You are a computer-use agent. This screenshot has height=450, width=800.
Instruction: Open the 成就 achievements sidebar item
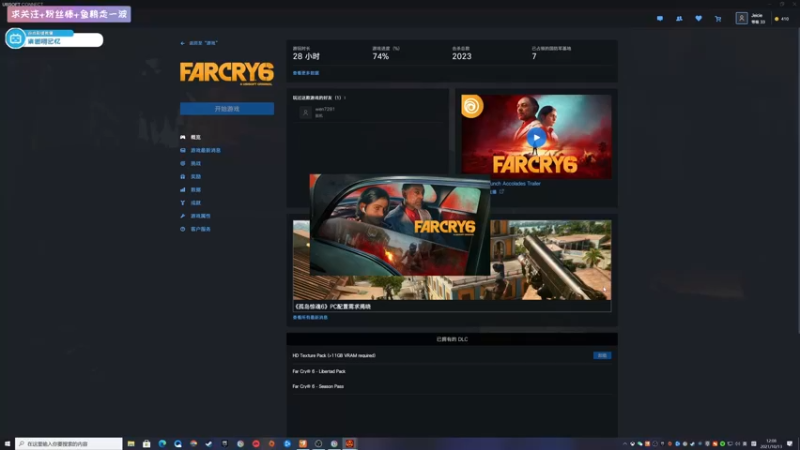coord(190,203)
